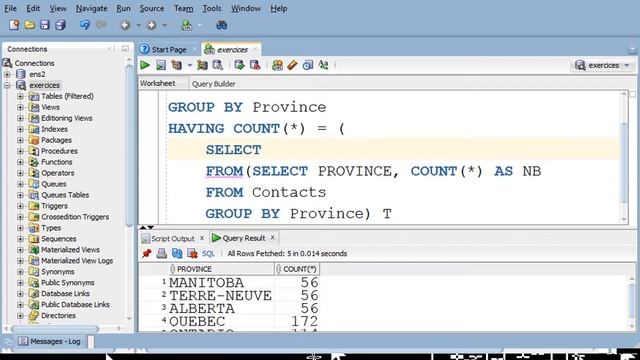
Task: Click the Run Script icon
Action: pos(161,65)
